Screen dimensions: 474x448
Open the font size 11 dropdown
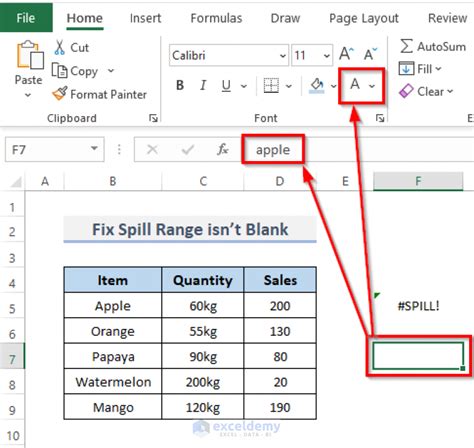tap(327, 55)
